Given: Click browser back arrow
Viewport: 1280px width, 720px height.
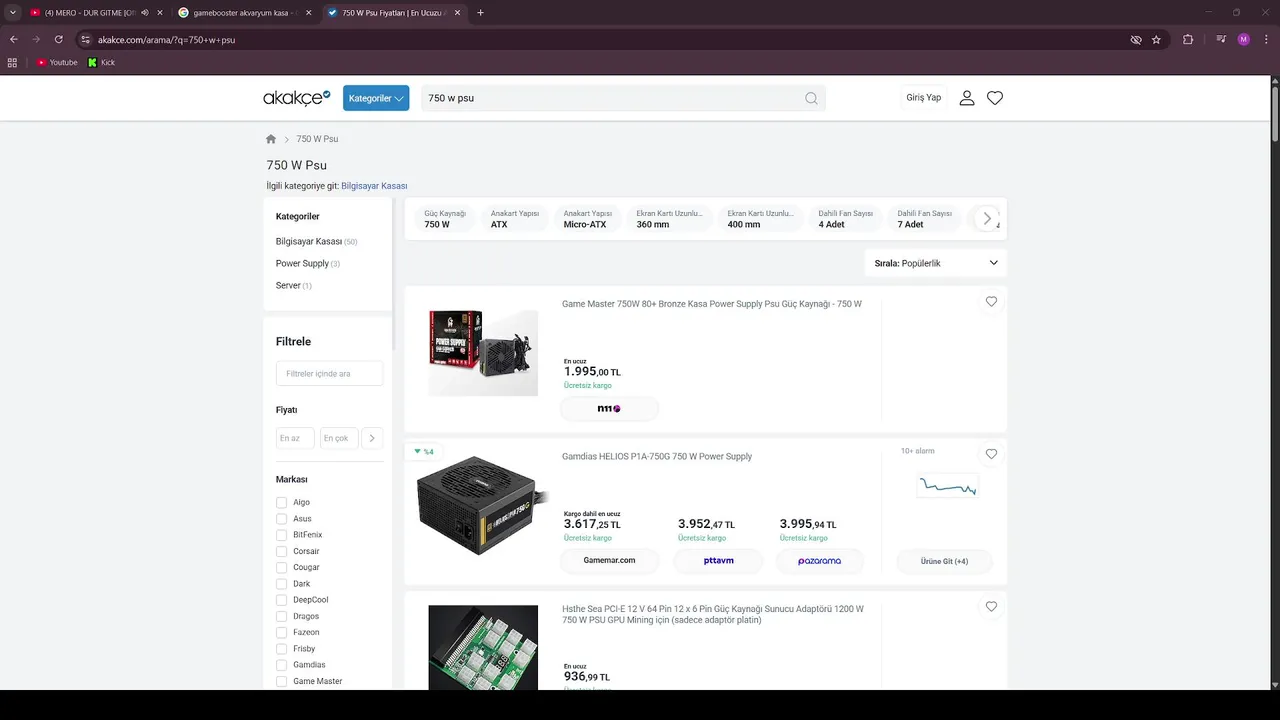Looking at the screenshot, I should pos(14,39).
